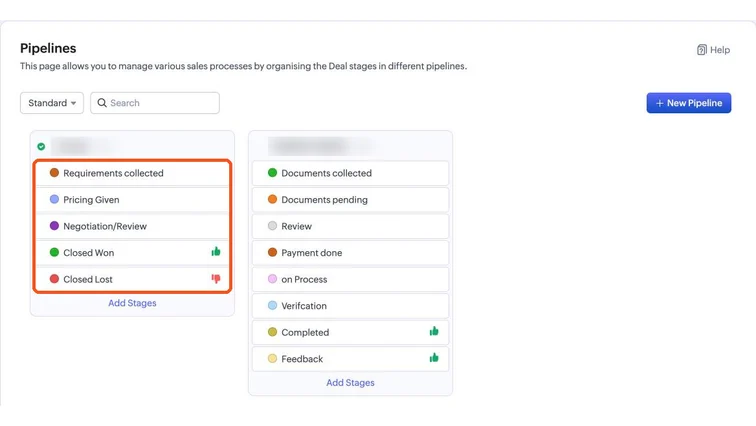Pick the Closed Won green dot

click(x=54, y=252)
